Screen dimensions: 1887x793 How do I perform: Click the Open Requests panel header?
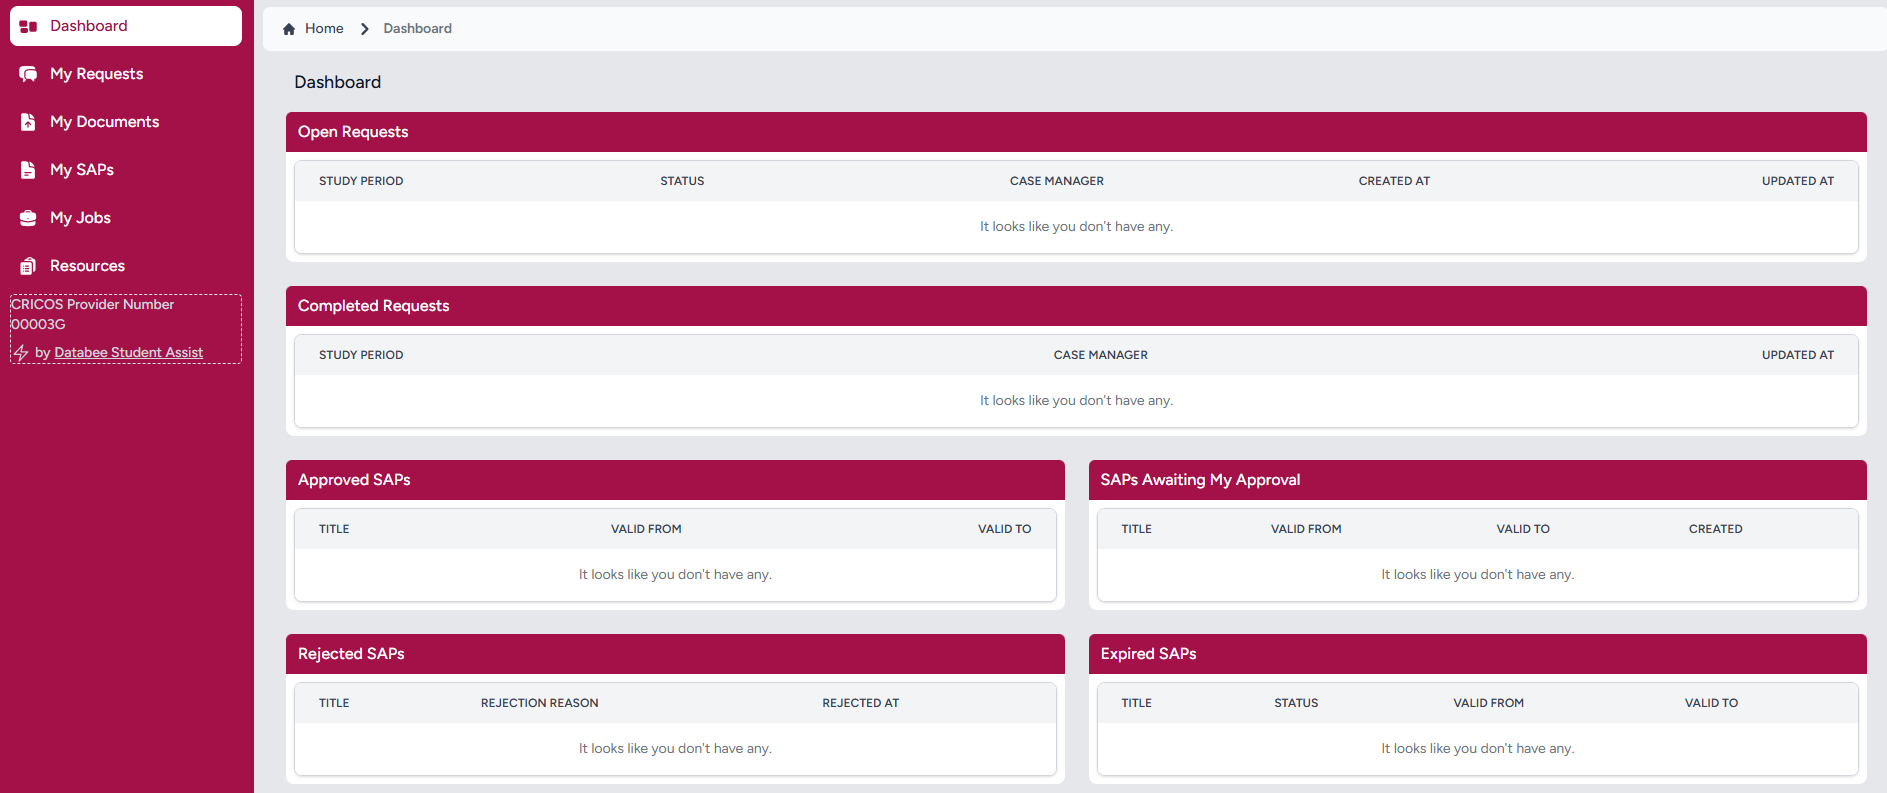point(1076,132)
